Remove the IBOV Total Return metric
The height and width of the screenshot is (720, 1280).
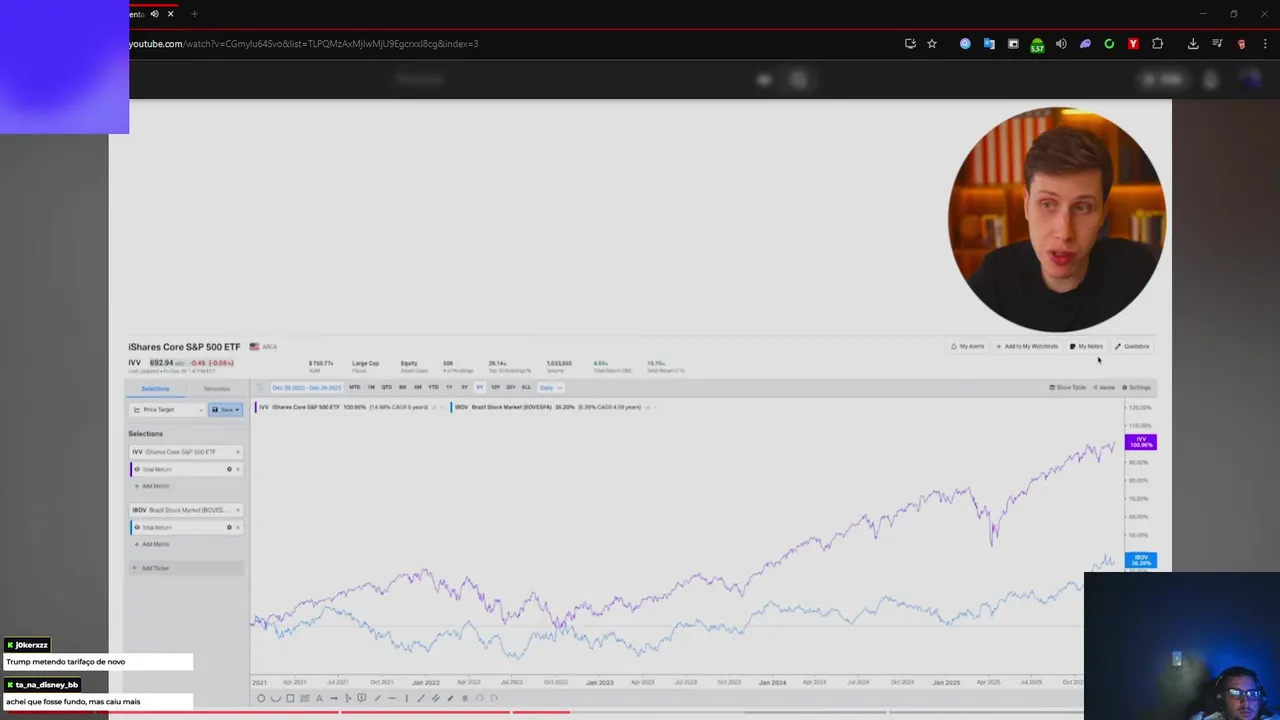tap(238, 527)
